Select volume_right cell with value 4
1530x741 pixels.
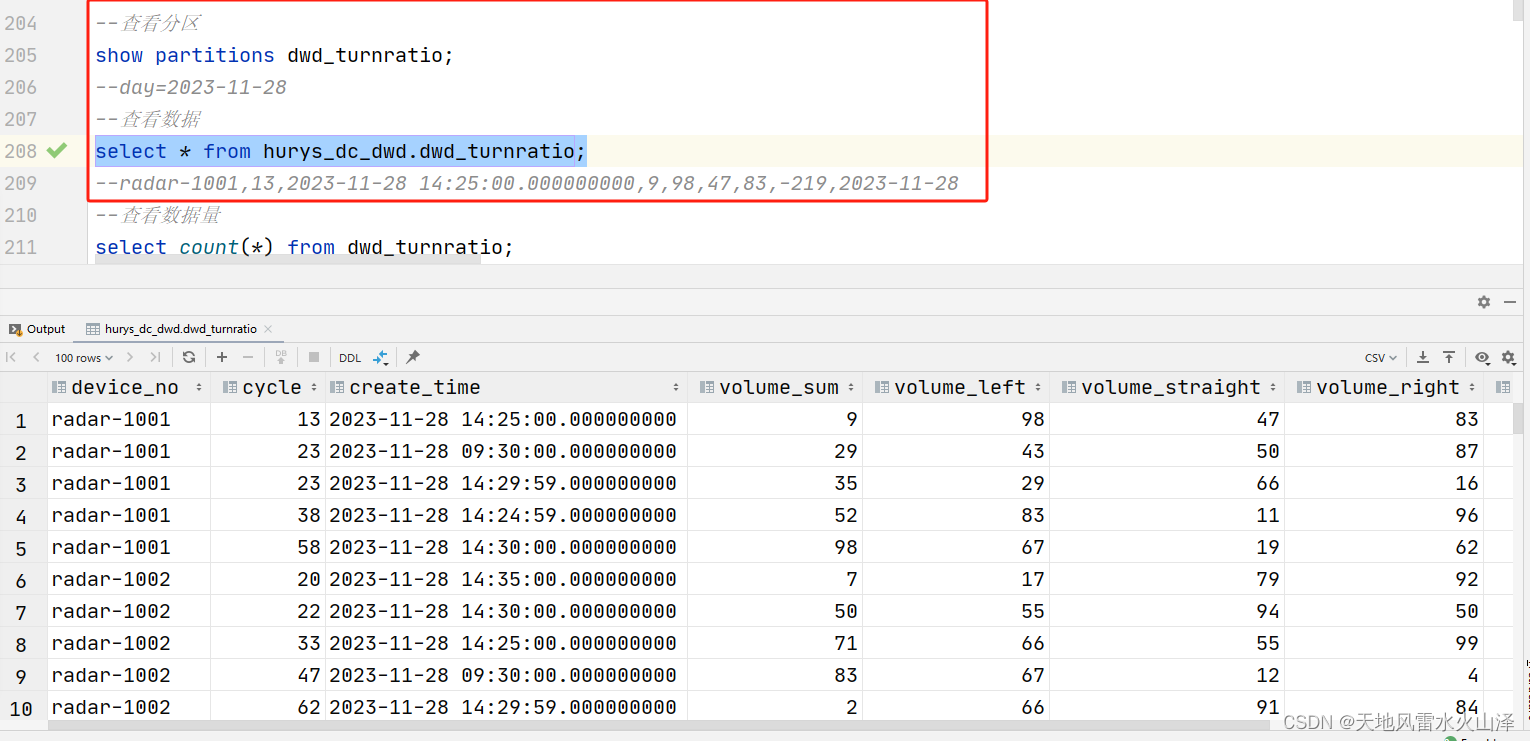tap(1385, 676)
